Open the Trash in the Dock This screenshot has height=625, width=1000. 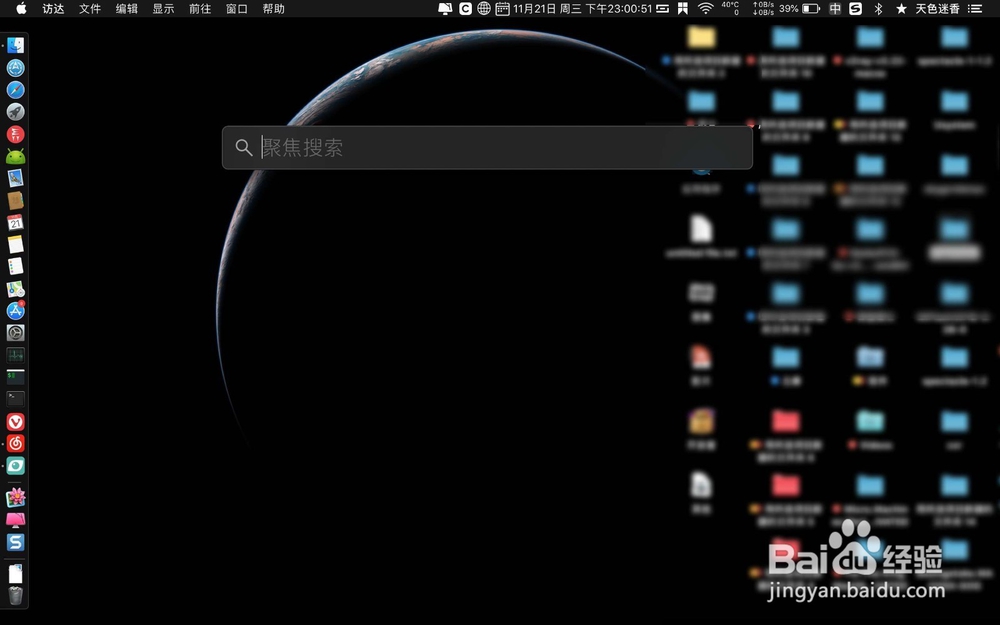coord(15,596)
